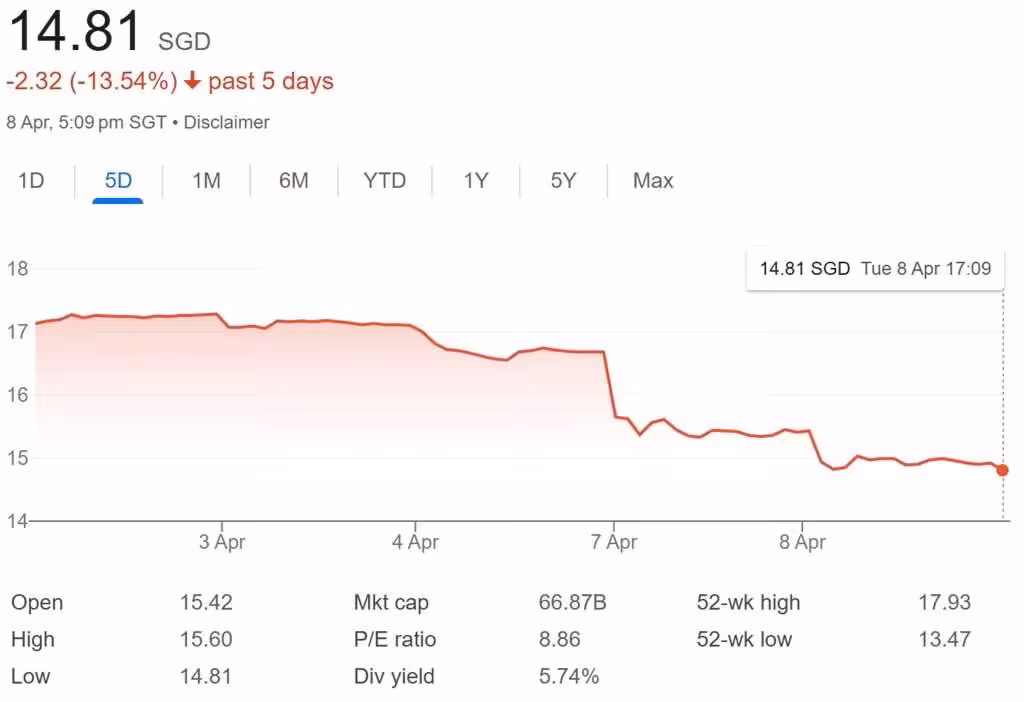
Task: Select the YTD time range
Action: 384,180
